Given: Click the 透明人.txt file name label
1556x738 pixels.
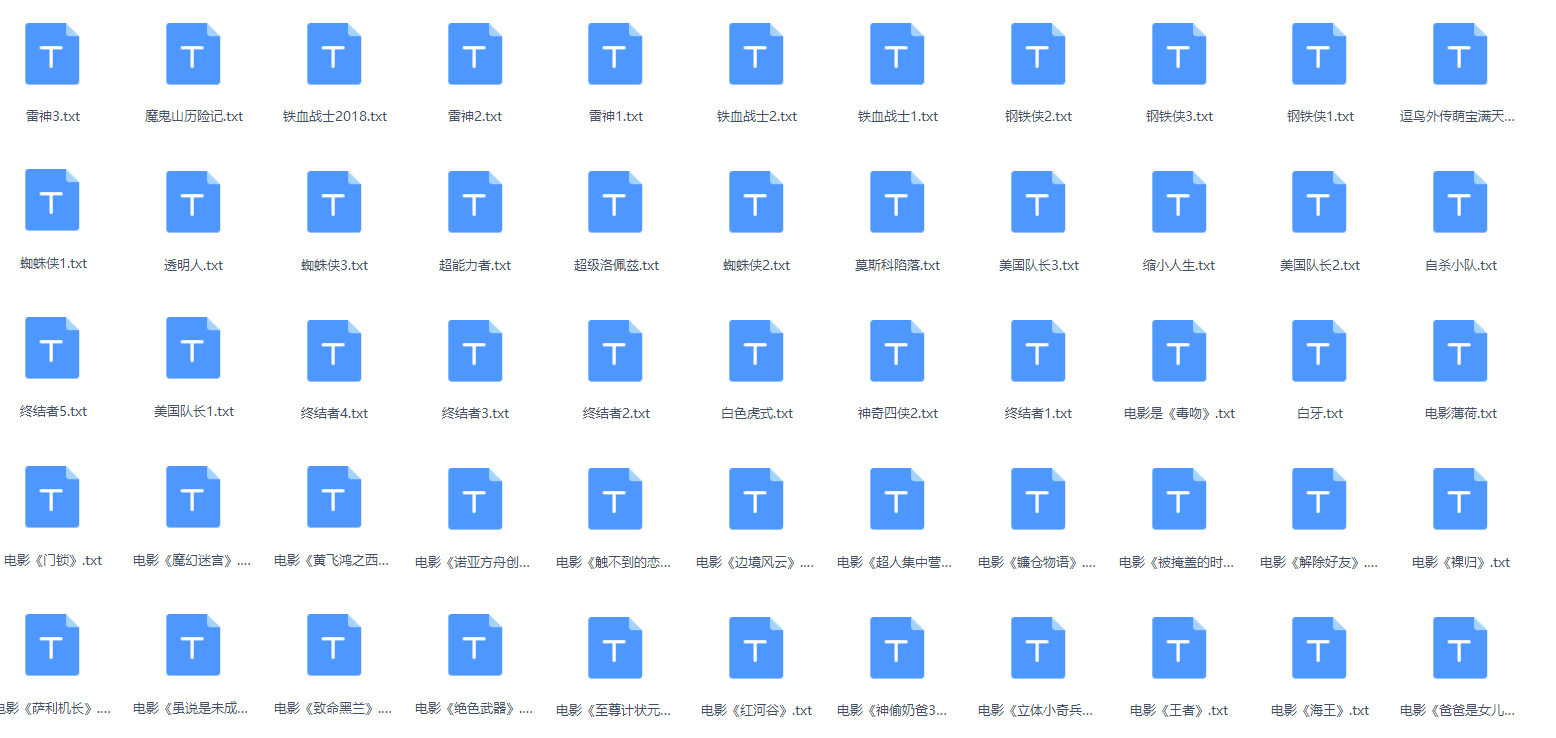Looking at the screenshot, I should click(x=193, y=266).
